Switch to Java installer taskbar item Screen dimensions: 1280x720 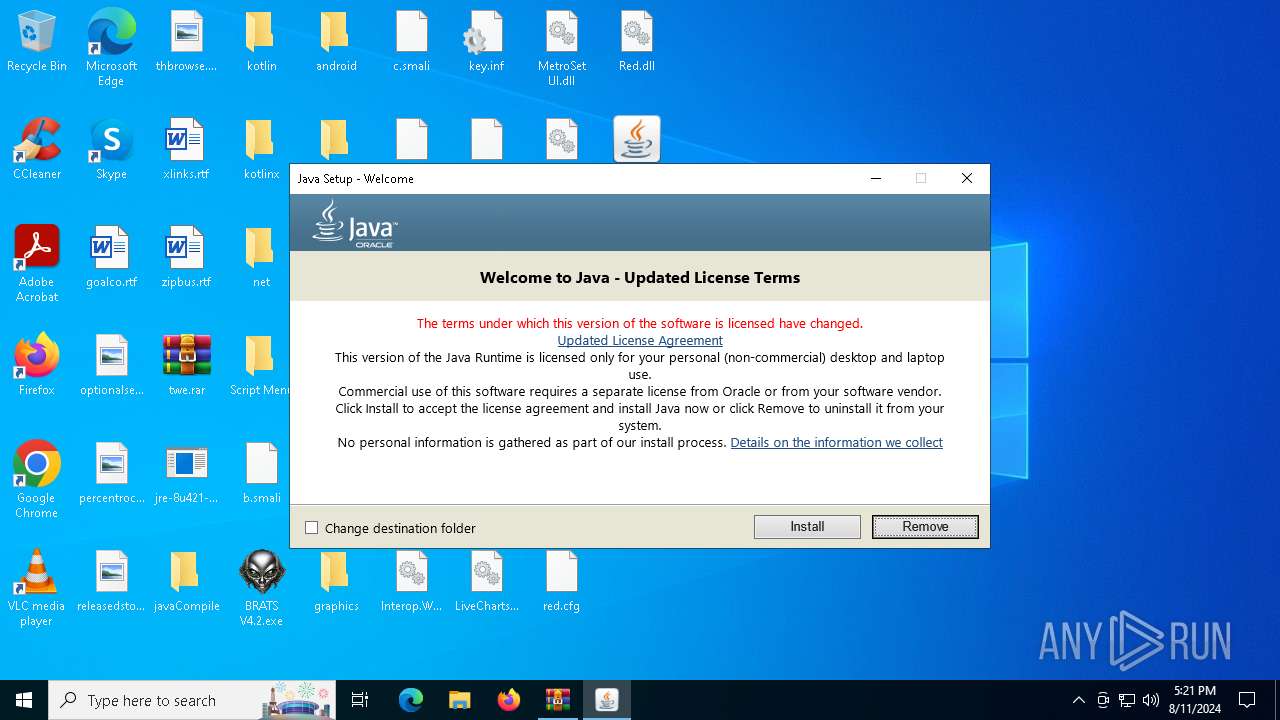tap(606, 700)
